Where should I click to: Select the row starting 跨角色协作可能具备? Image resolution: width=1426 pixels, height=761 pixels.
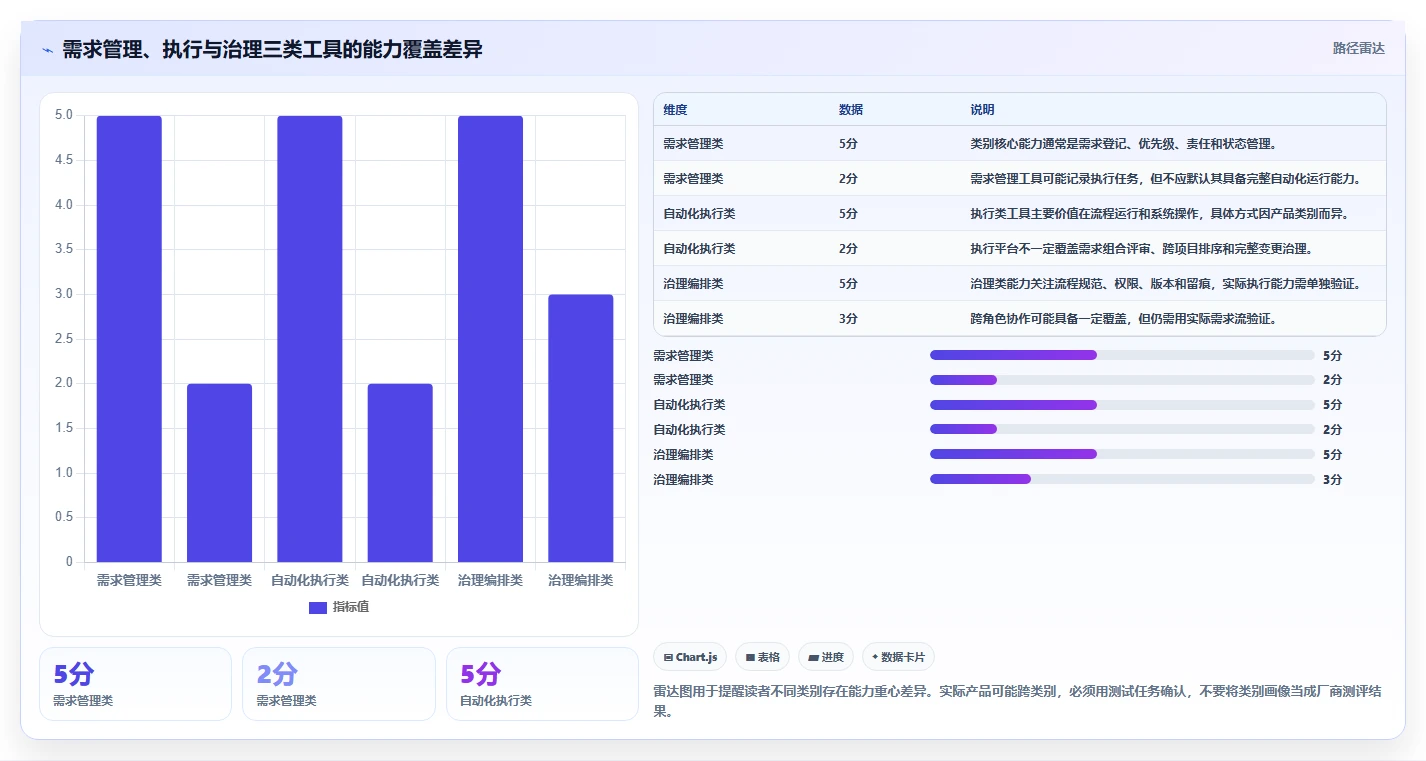click(x=1020, y=319)
